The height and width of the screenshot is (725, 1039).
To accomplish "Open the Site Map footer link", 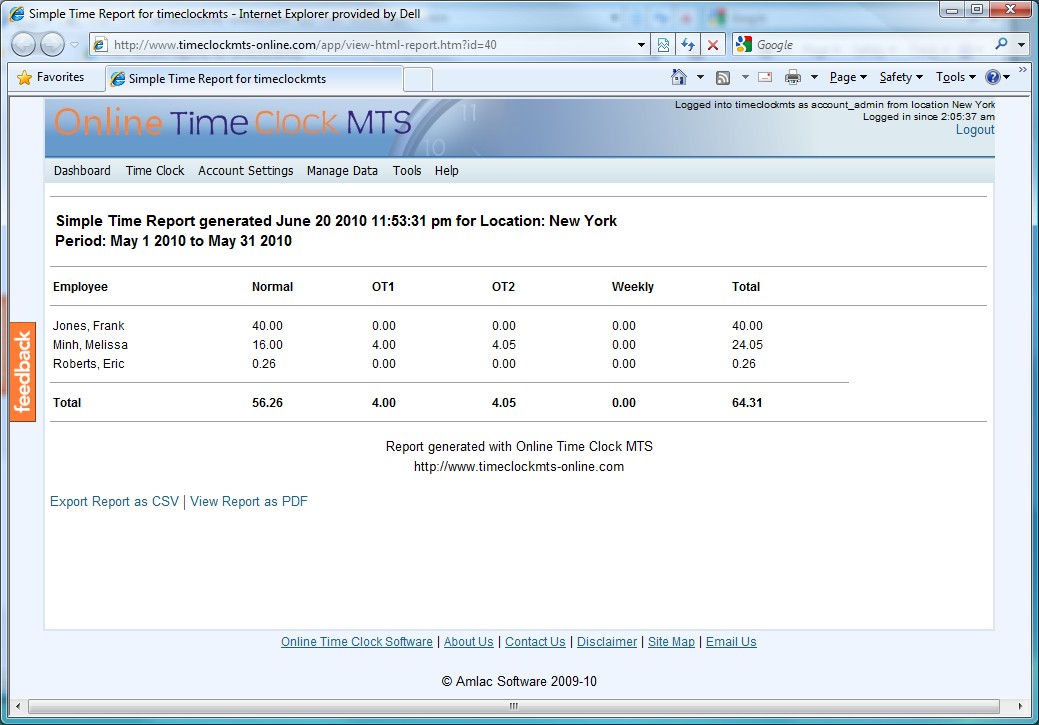I will (x=671, y=641).
